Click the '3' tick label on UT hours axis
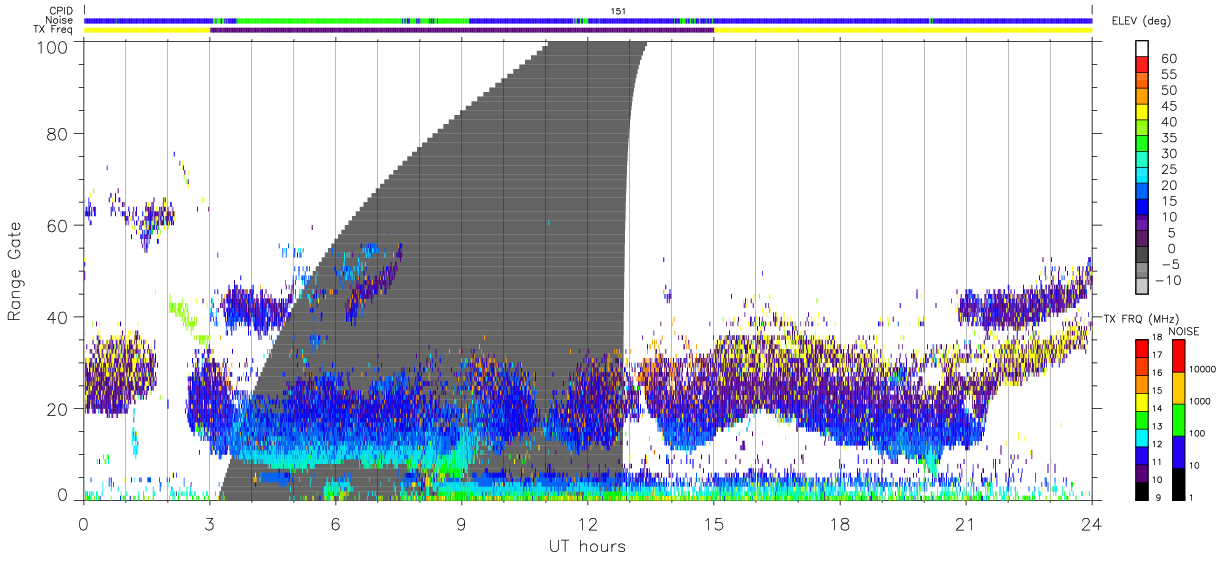The image size is (1228, 567). [210, 523]
